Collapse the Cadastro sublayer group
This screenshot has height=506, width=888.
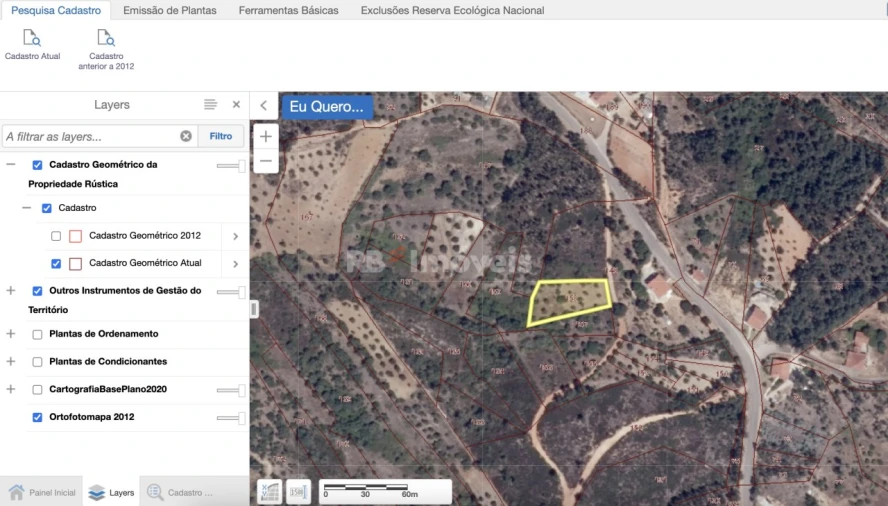27,208
